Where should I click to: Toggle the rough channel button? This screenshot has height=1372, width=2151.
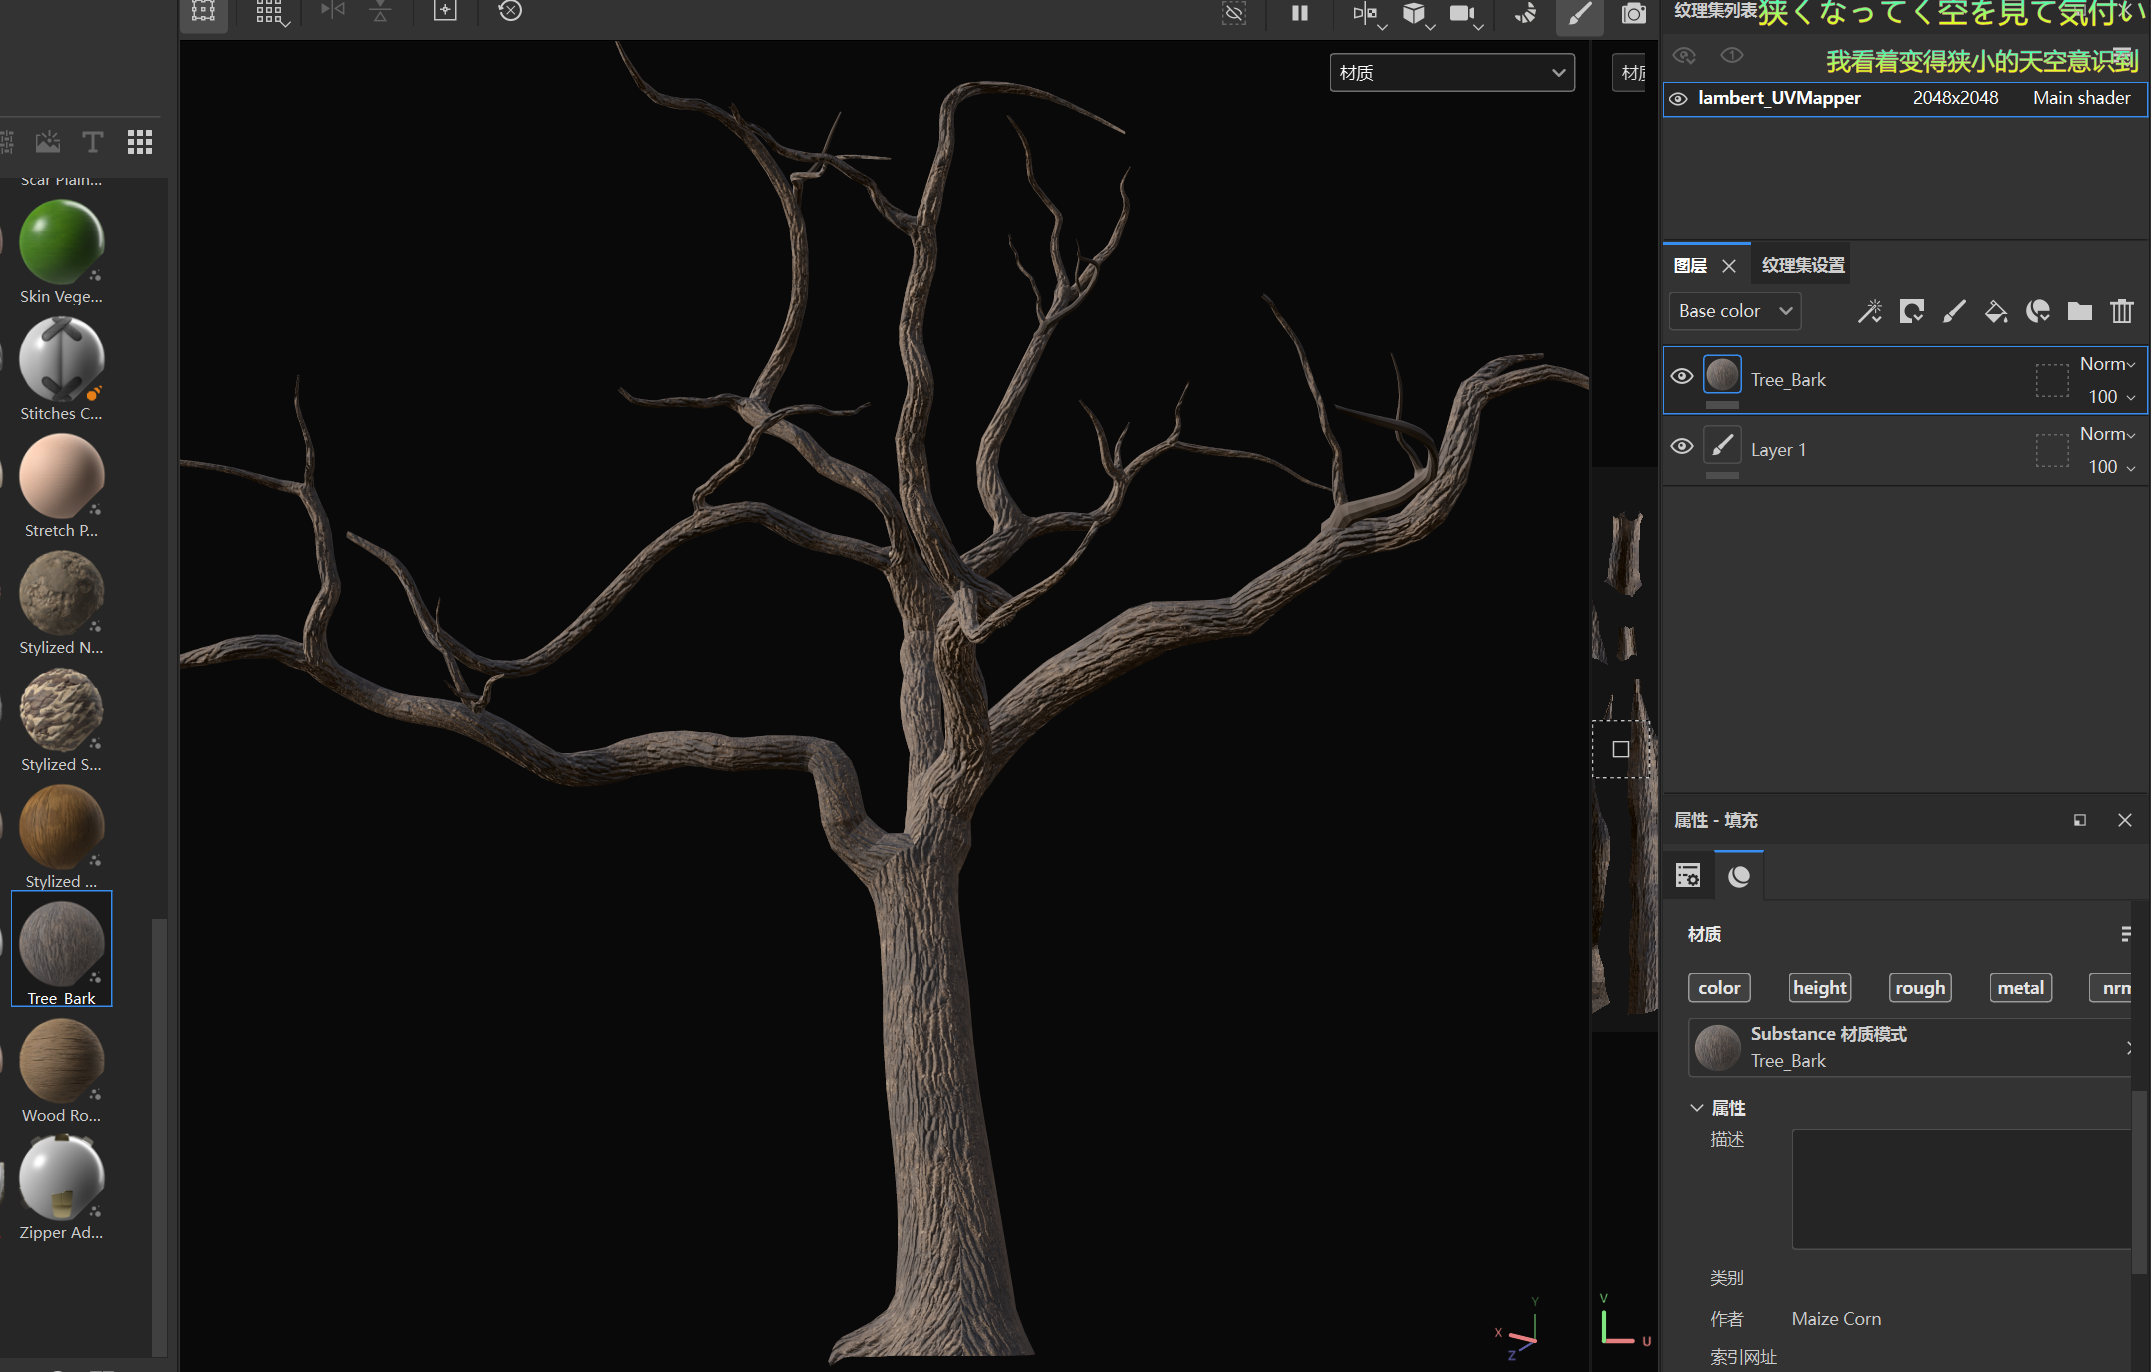click(1920, 988)
